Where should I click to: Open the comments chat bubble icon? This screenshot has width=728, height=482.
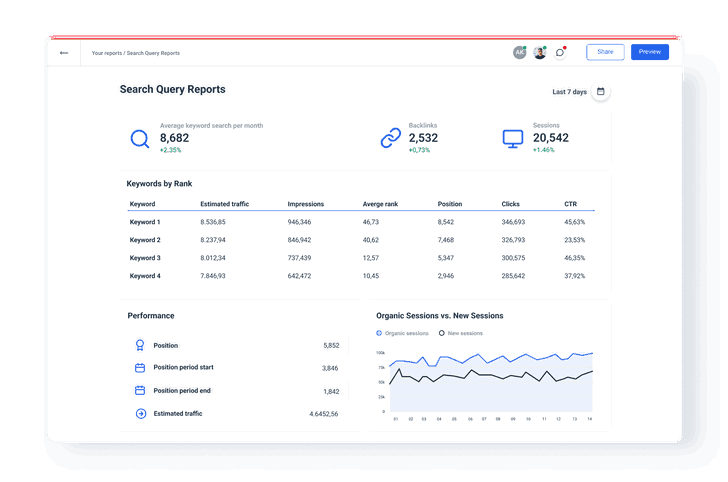click(x=560, y=52)
